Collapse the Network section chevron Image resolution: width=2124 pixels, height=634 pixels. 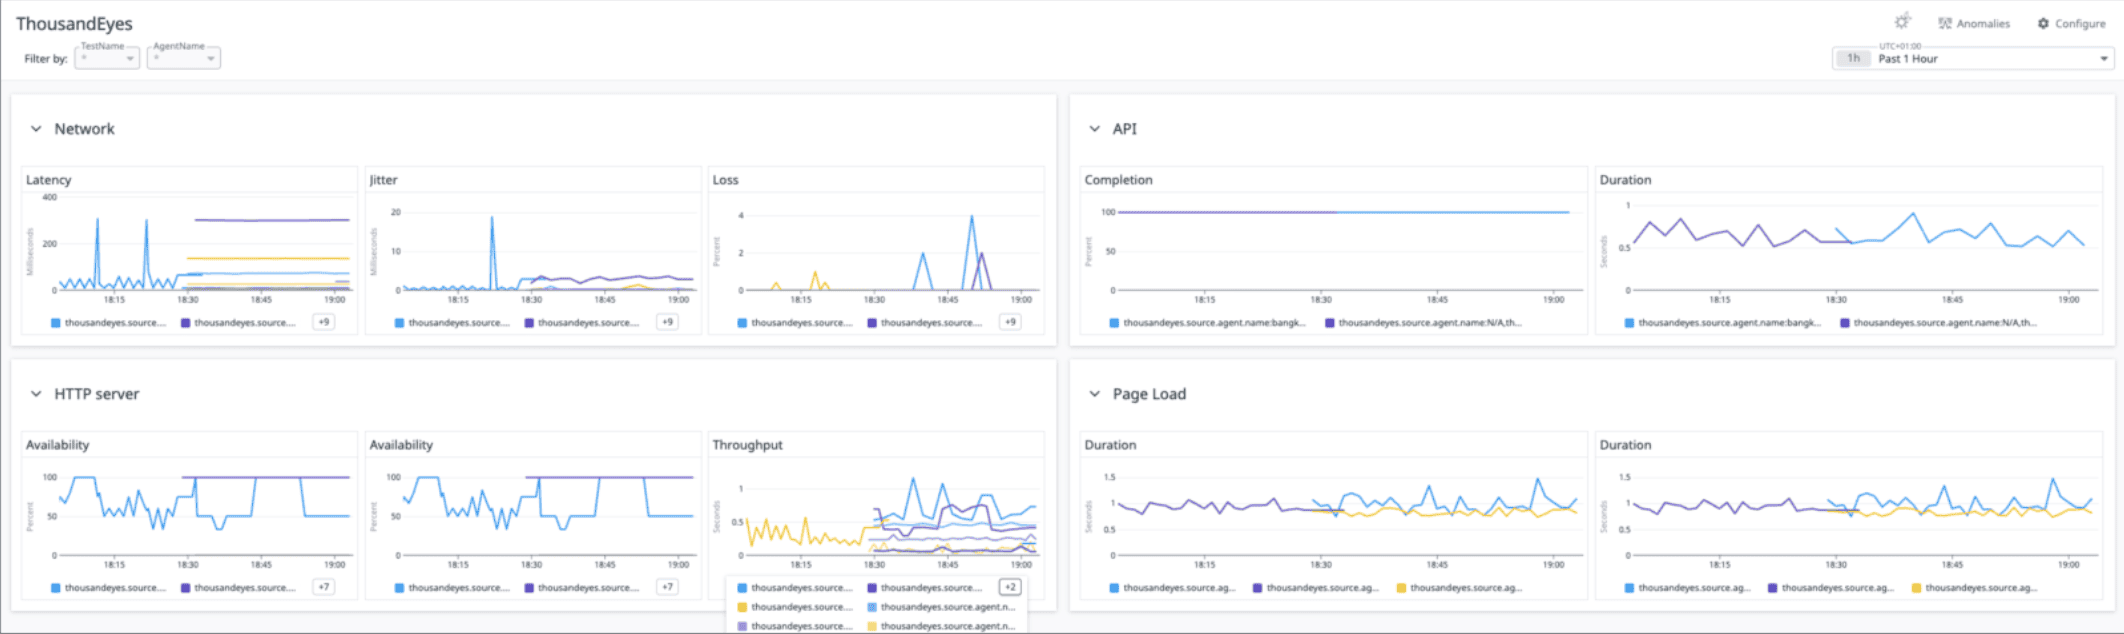coord(36,129)
